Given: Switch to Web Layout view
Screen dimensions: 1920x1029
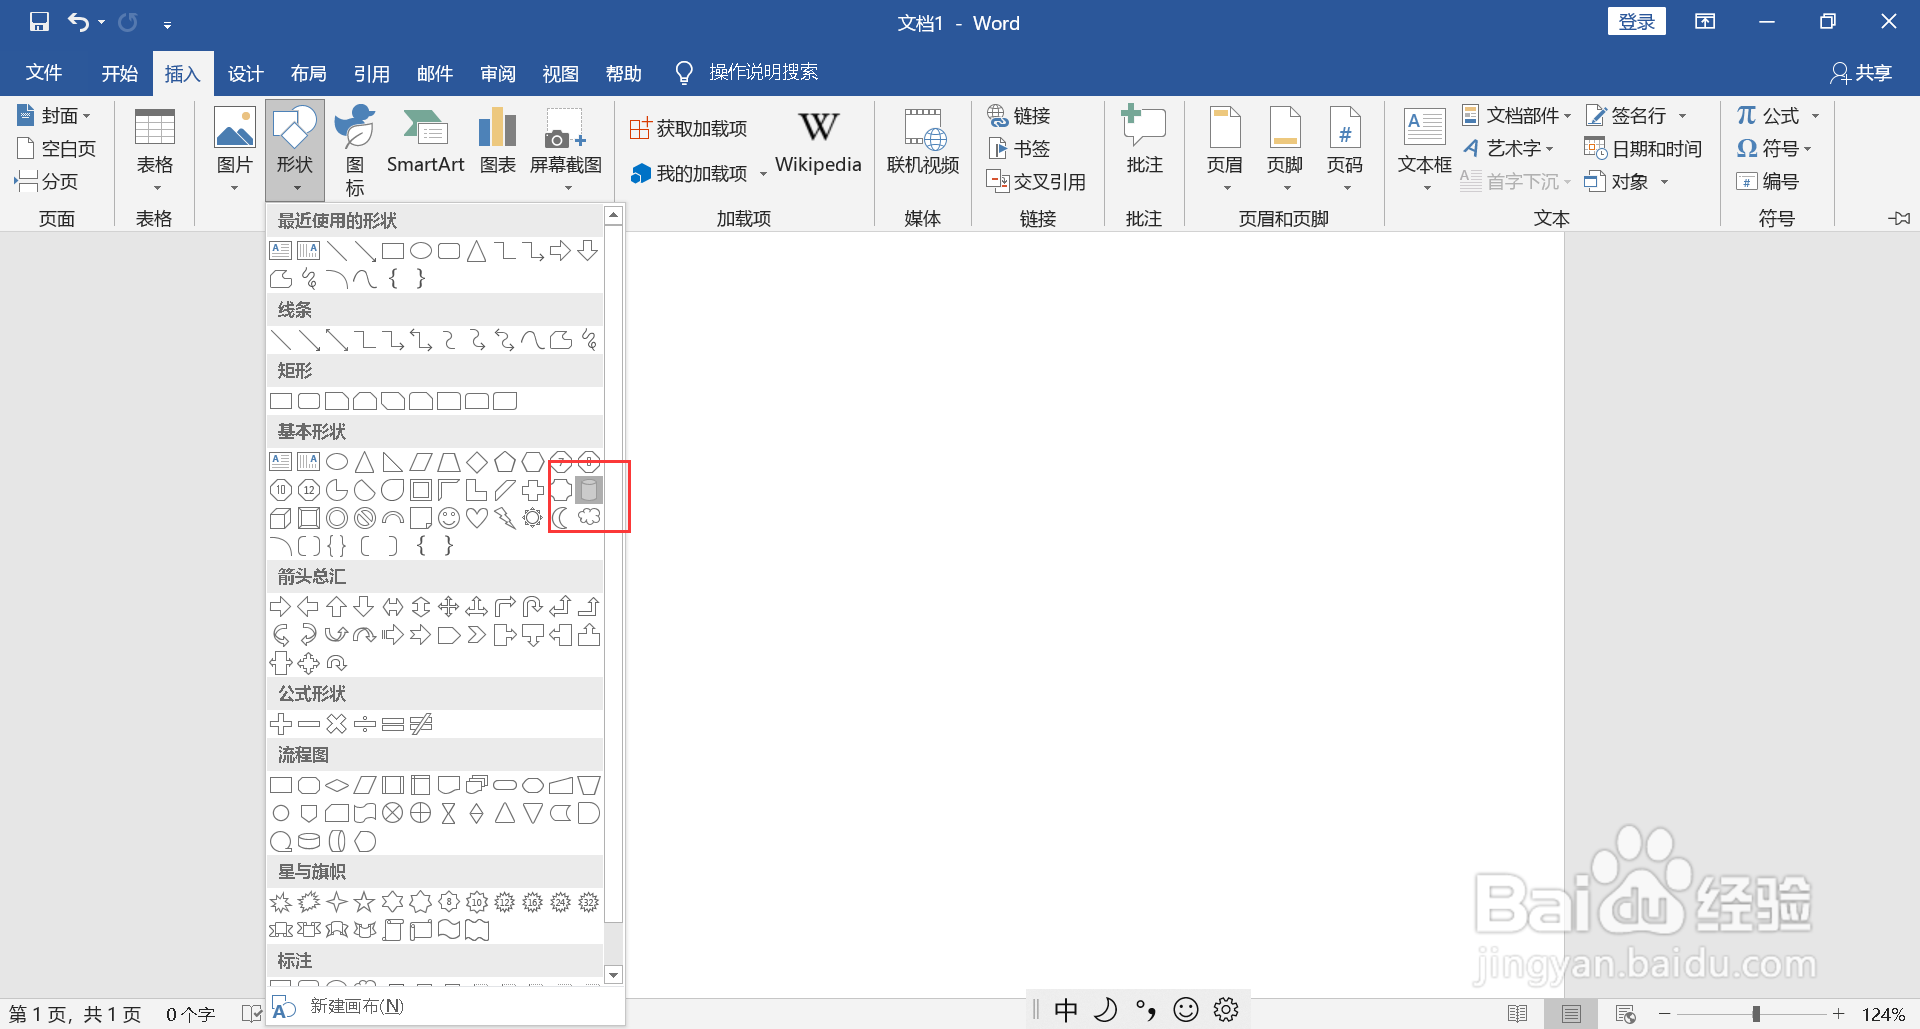Looking at the screenshot, I should 1626,1014.
